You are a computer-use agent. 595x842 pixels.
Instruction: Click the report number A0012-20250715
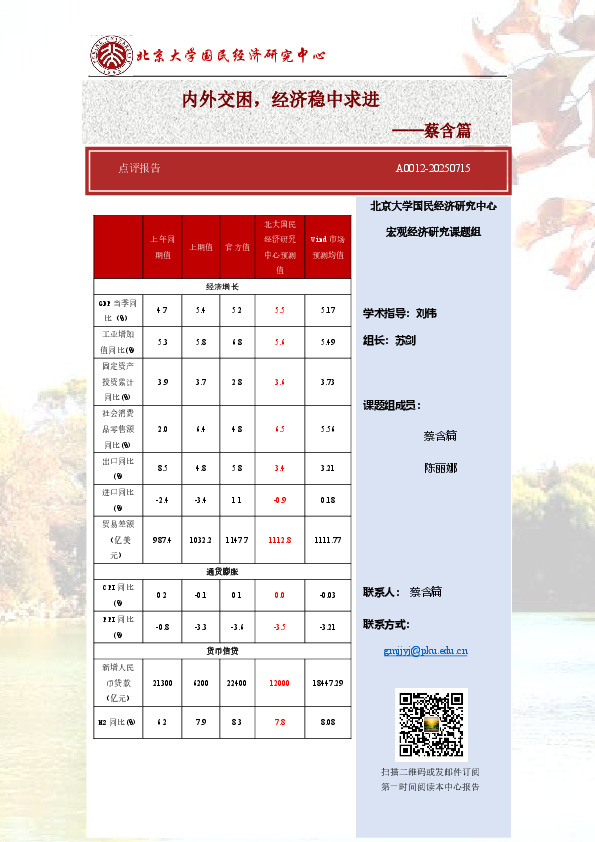pos(433,168)
